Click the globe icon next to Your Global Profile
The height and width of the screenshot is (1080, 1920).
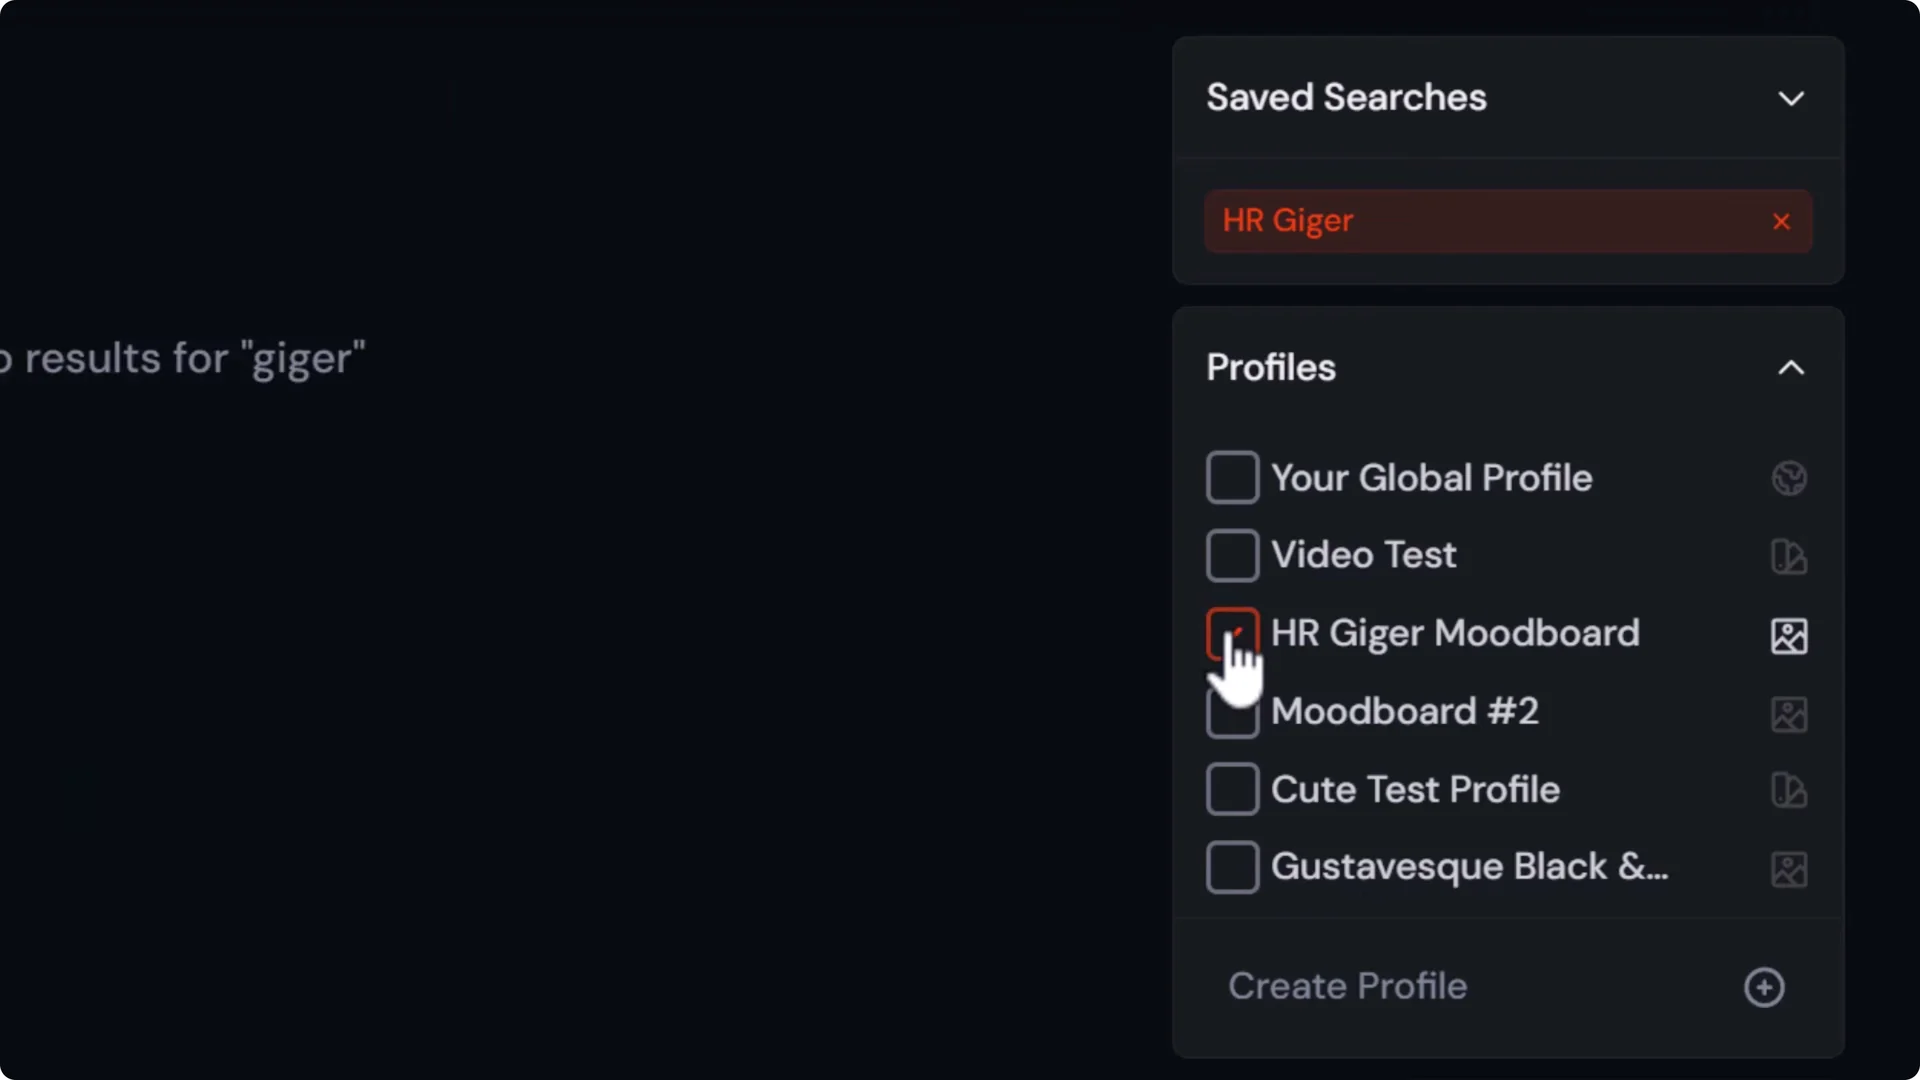1789,478
